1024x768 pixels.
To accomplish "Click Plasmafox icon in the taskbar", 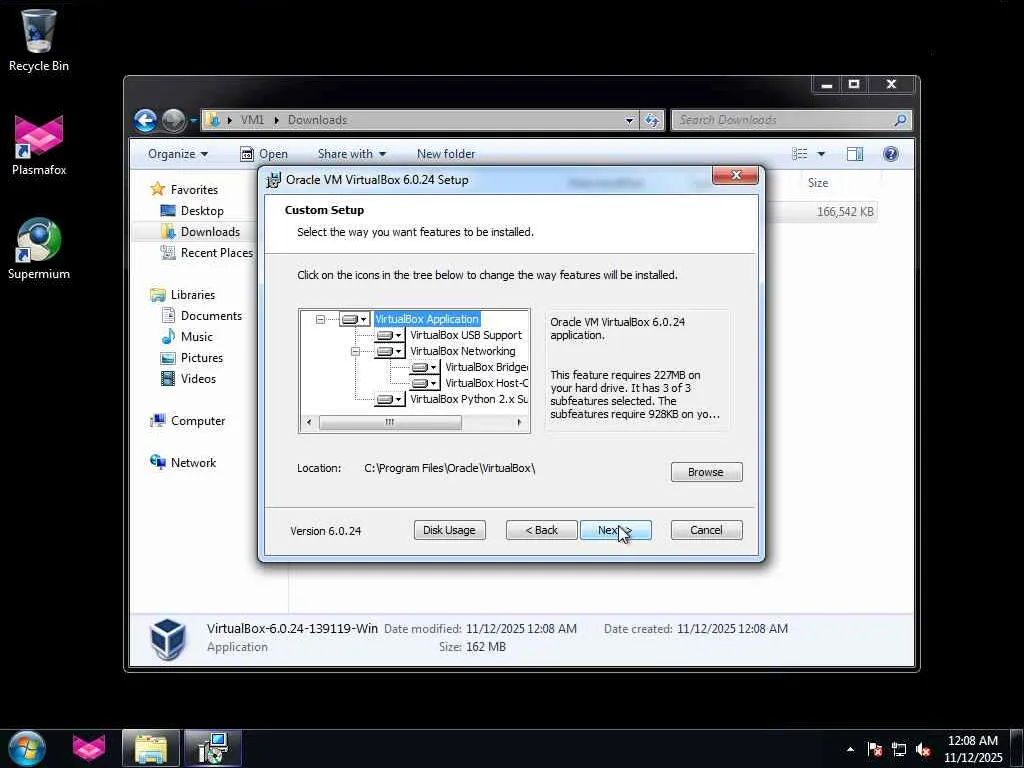I will pyautogui.click(x=89, y=748).
